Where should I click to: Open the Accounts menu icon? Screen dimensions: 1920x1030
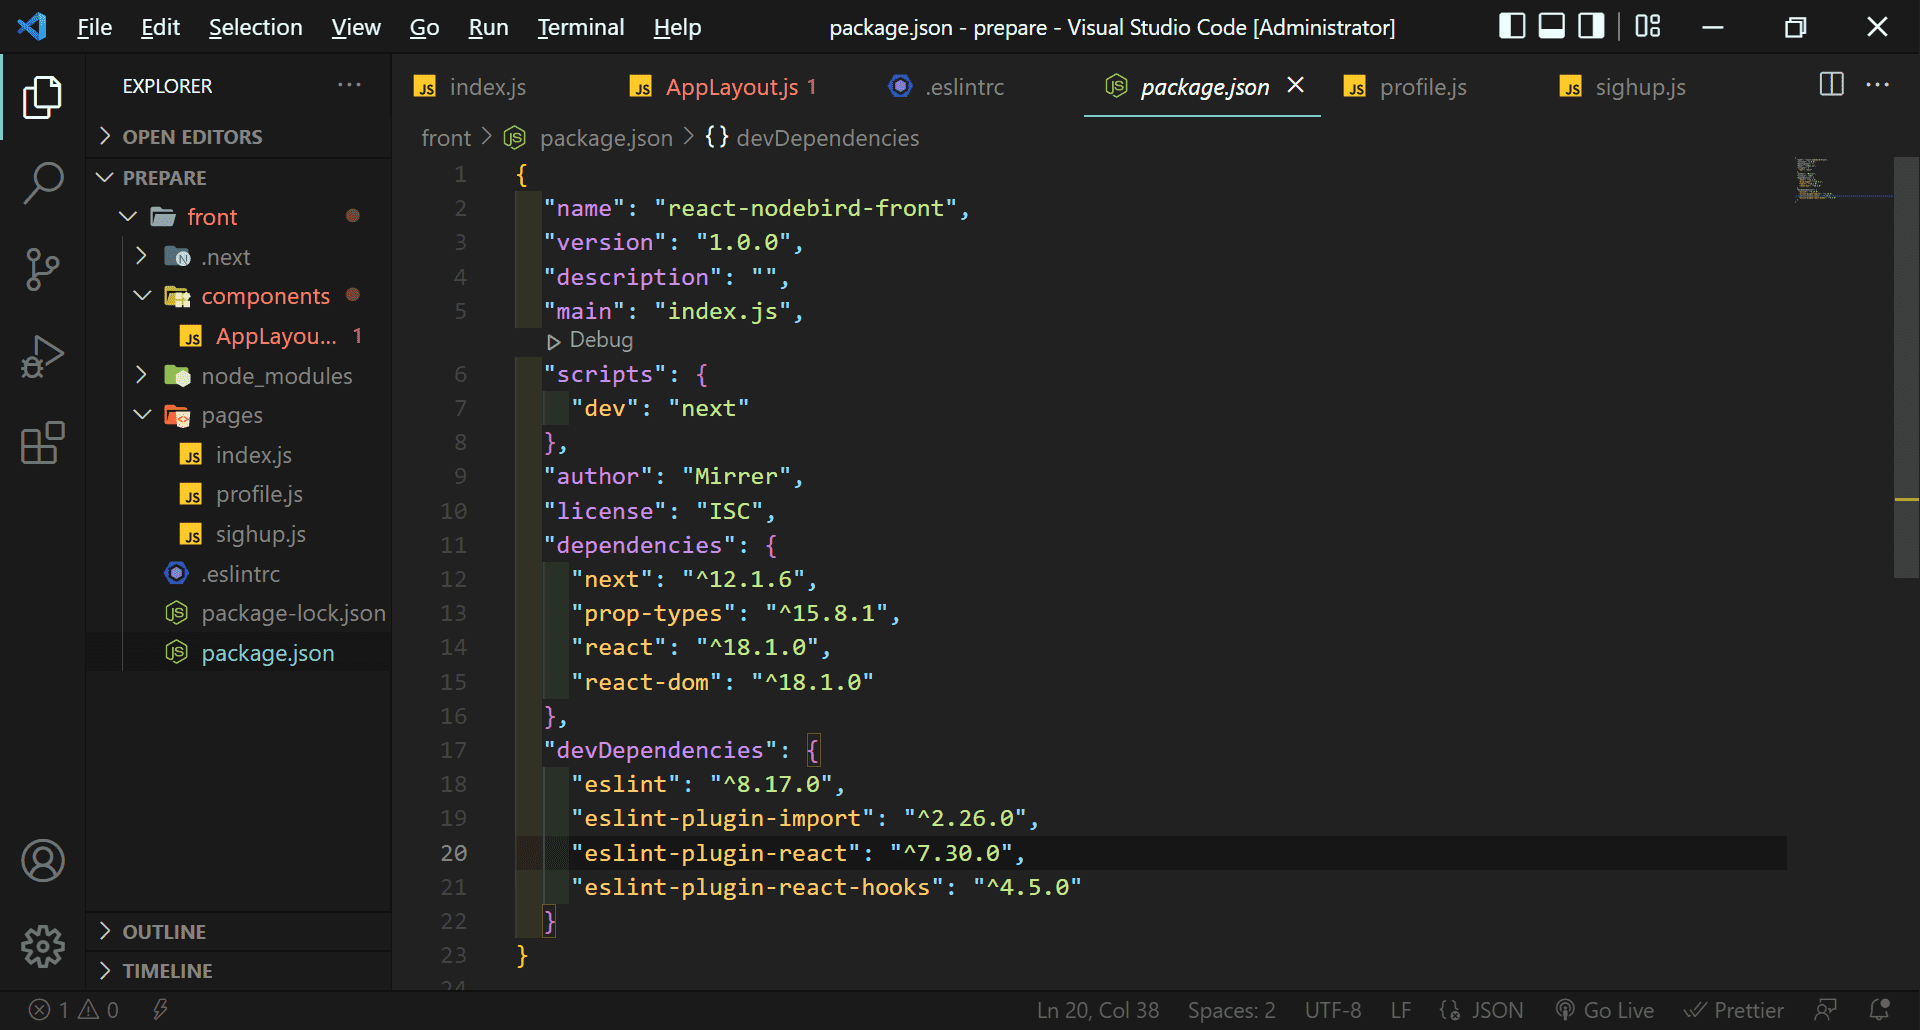pos(43,861)
